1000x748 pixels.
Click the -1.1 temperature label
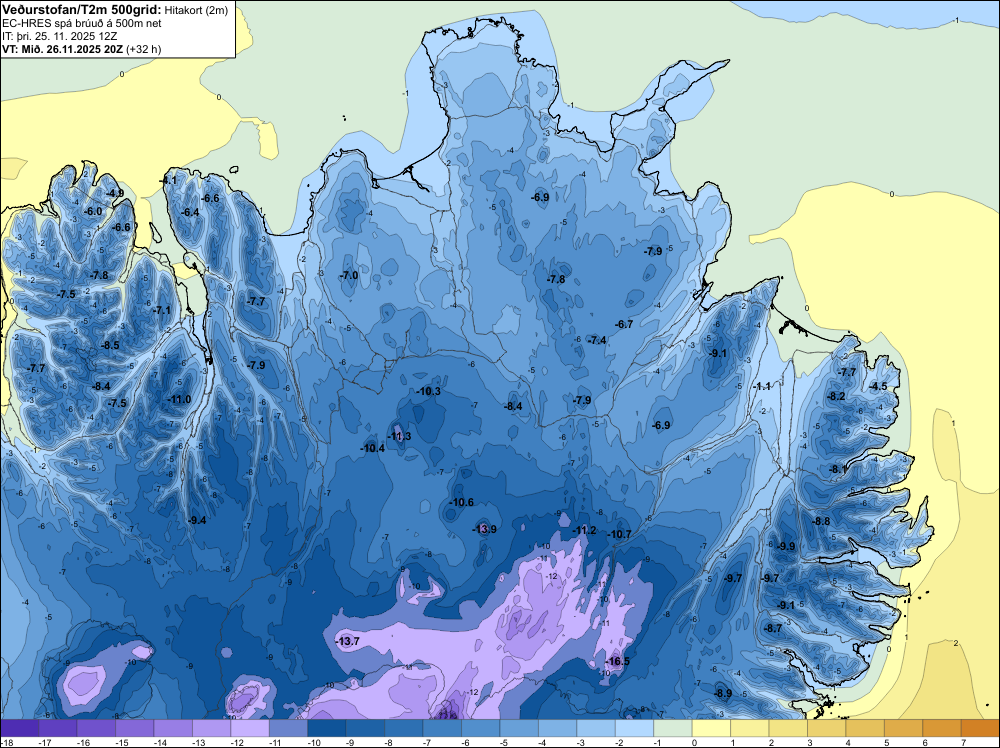762,386
